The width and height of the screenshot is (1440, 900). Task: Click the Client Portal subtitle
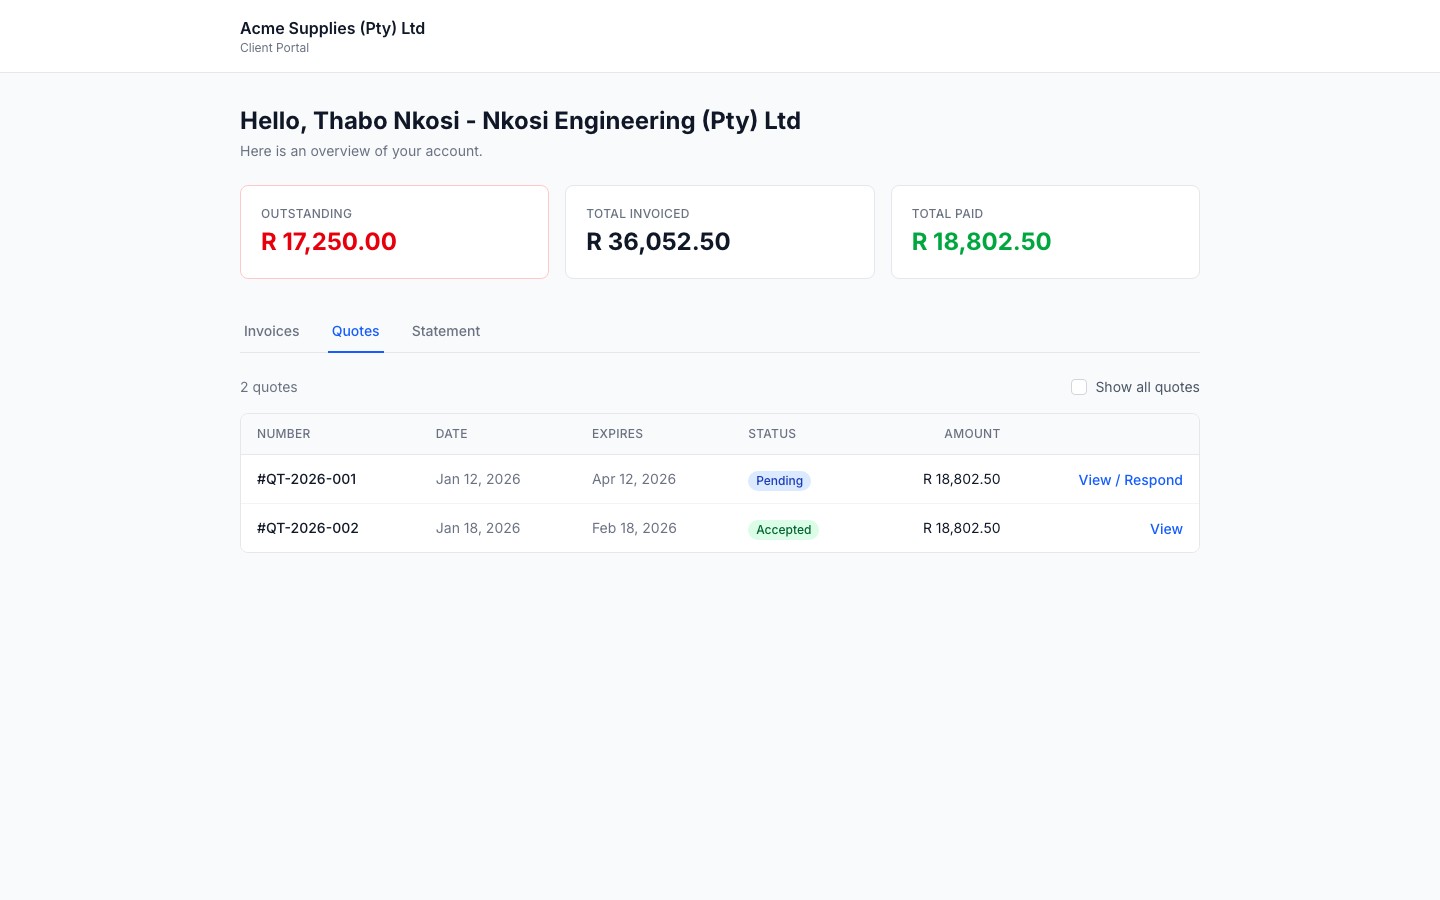[x=274, y=47]
